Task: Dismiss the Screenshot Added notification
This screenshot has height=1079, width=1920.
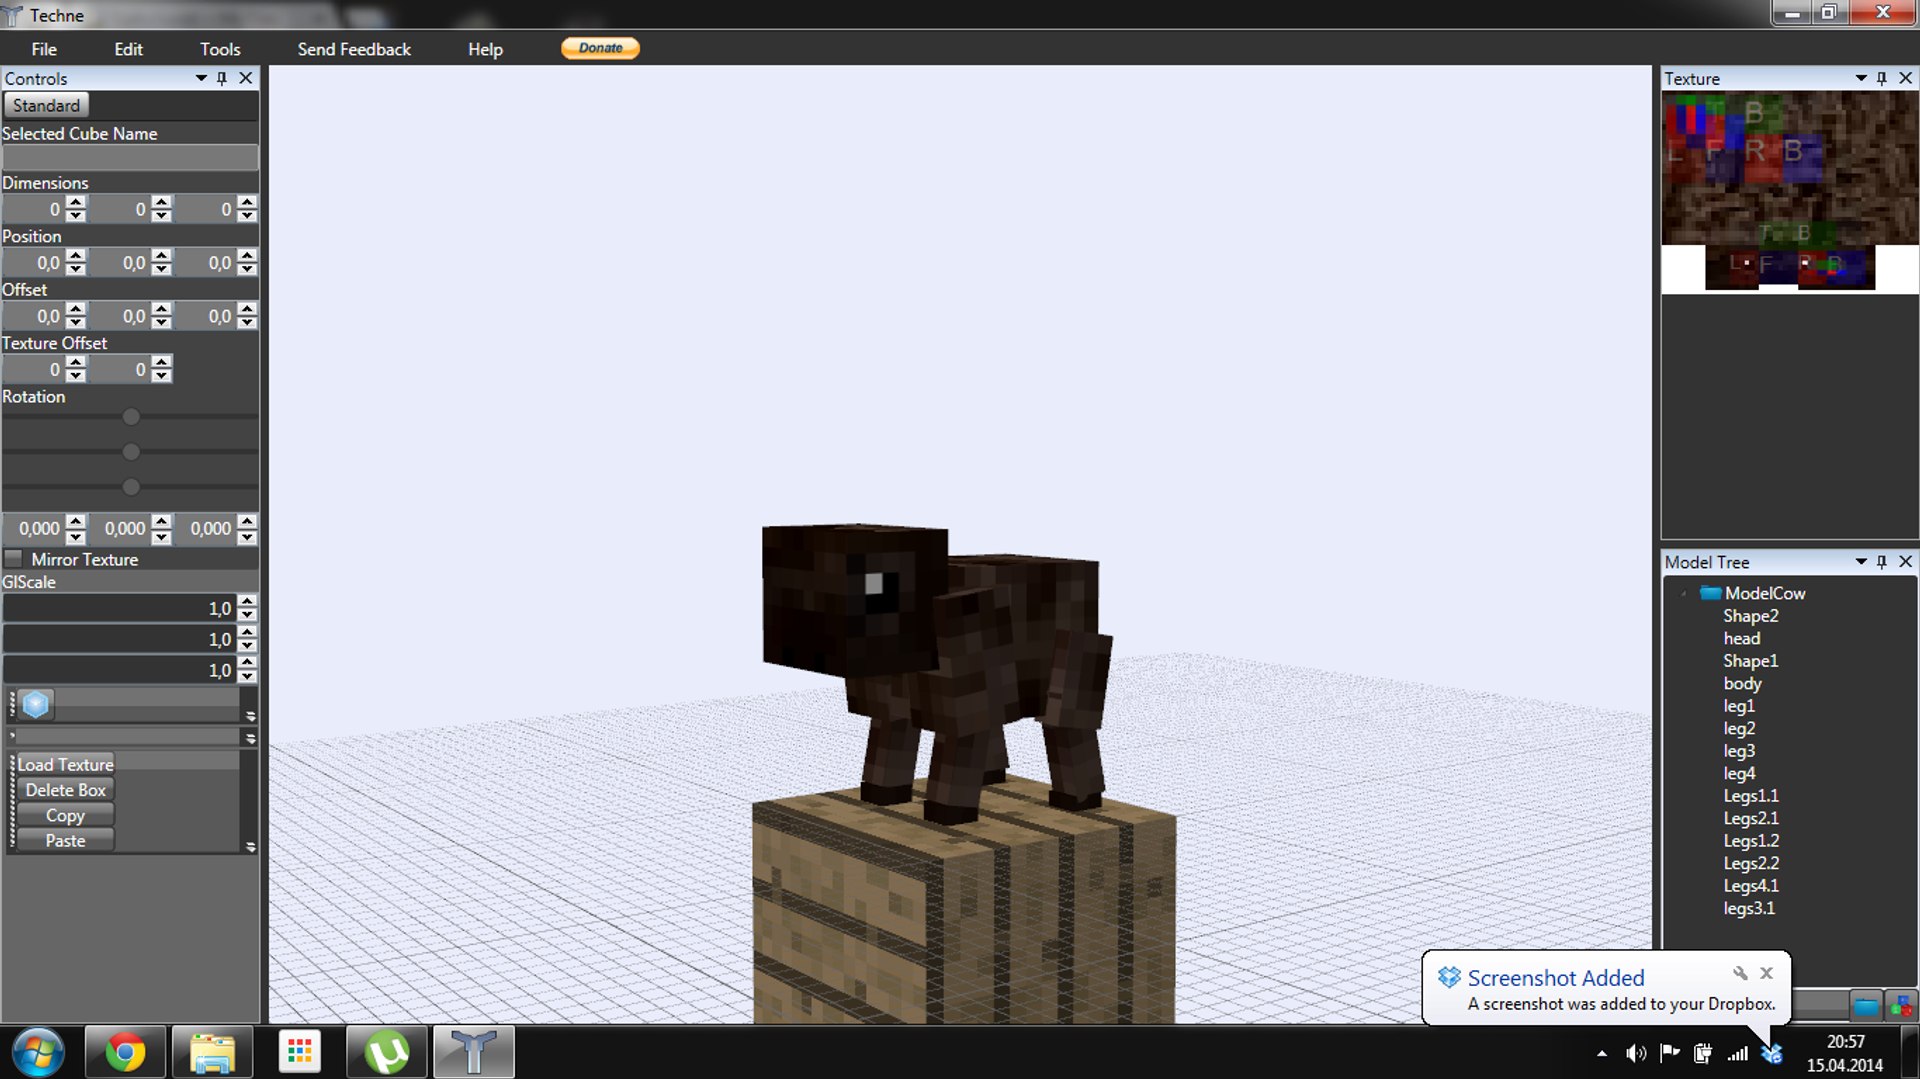Action: click(1767, 973)
